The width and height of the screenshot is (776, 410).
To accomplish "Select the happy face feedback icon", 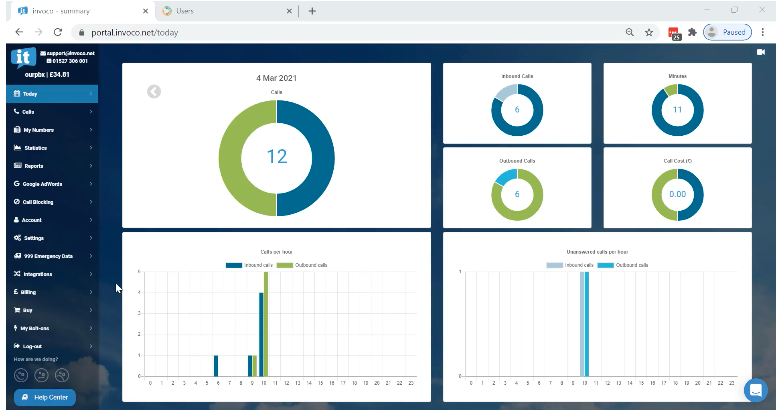I will coord(21,375).
